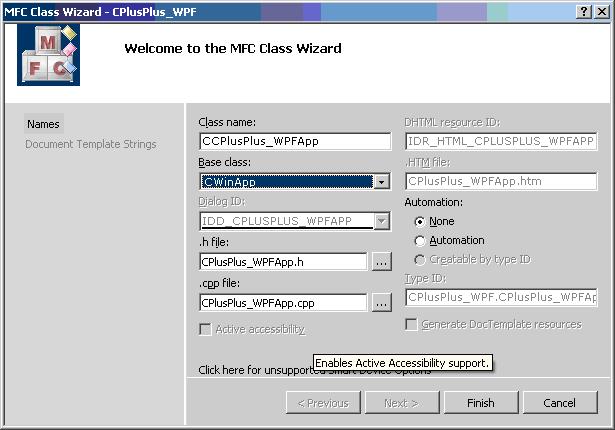Click the MFC logo icon
This screenshot has width=615, height=430.
48,55
